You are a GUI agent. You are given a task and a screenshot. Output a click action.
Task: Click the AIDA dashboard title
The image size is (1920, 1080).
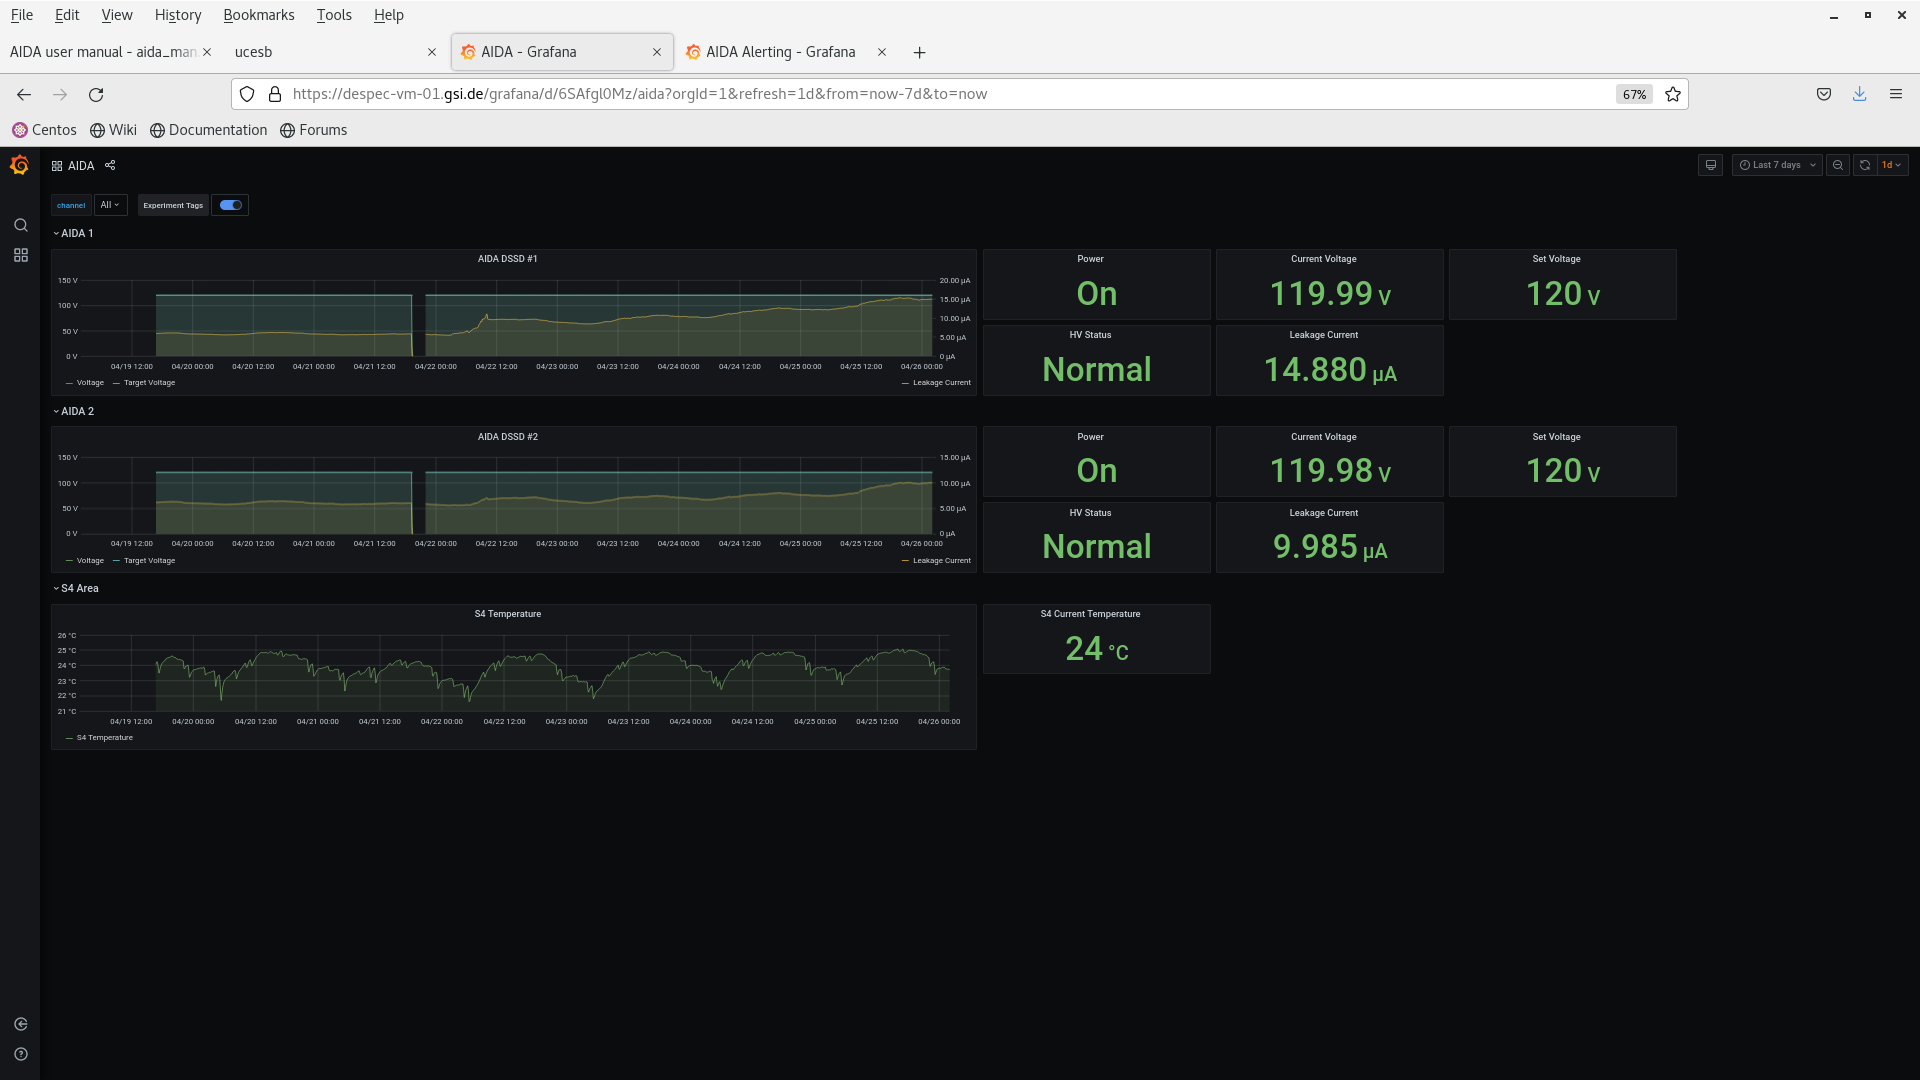click(x=81, y=166)
